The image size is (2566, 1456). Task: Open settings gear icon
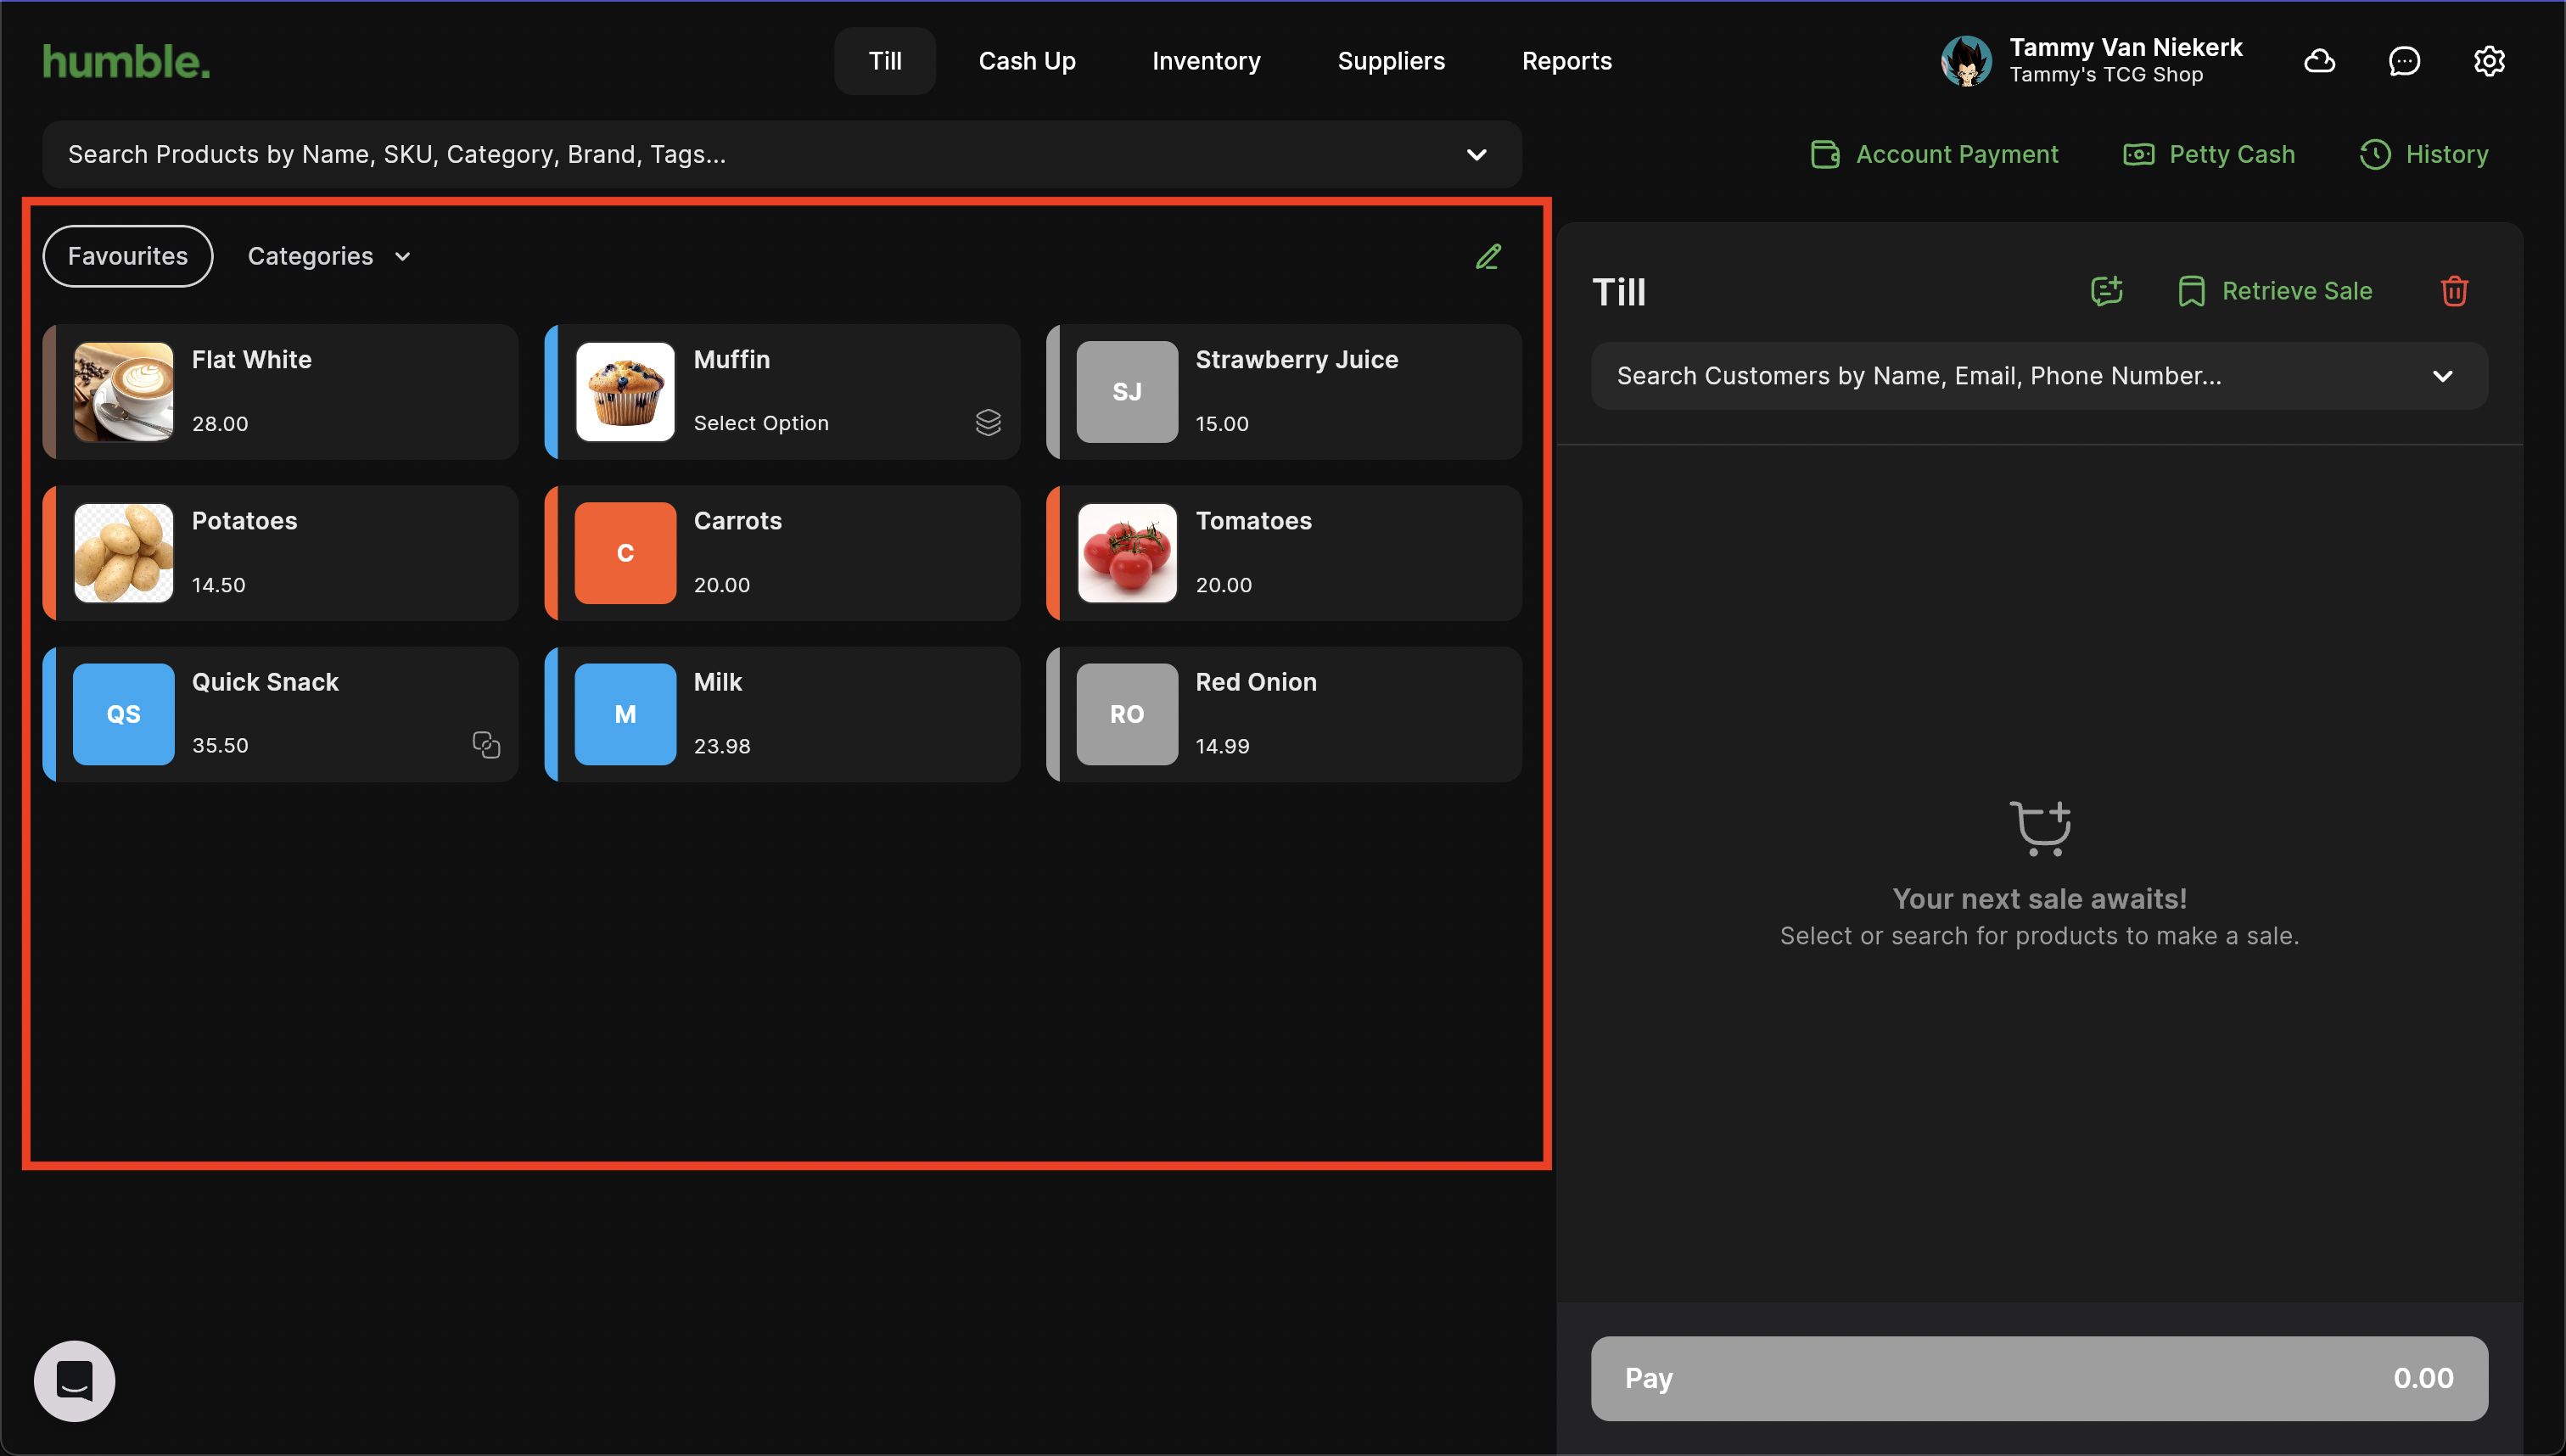click(x=2488, y=61)
